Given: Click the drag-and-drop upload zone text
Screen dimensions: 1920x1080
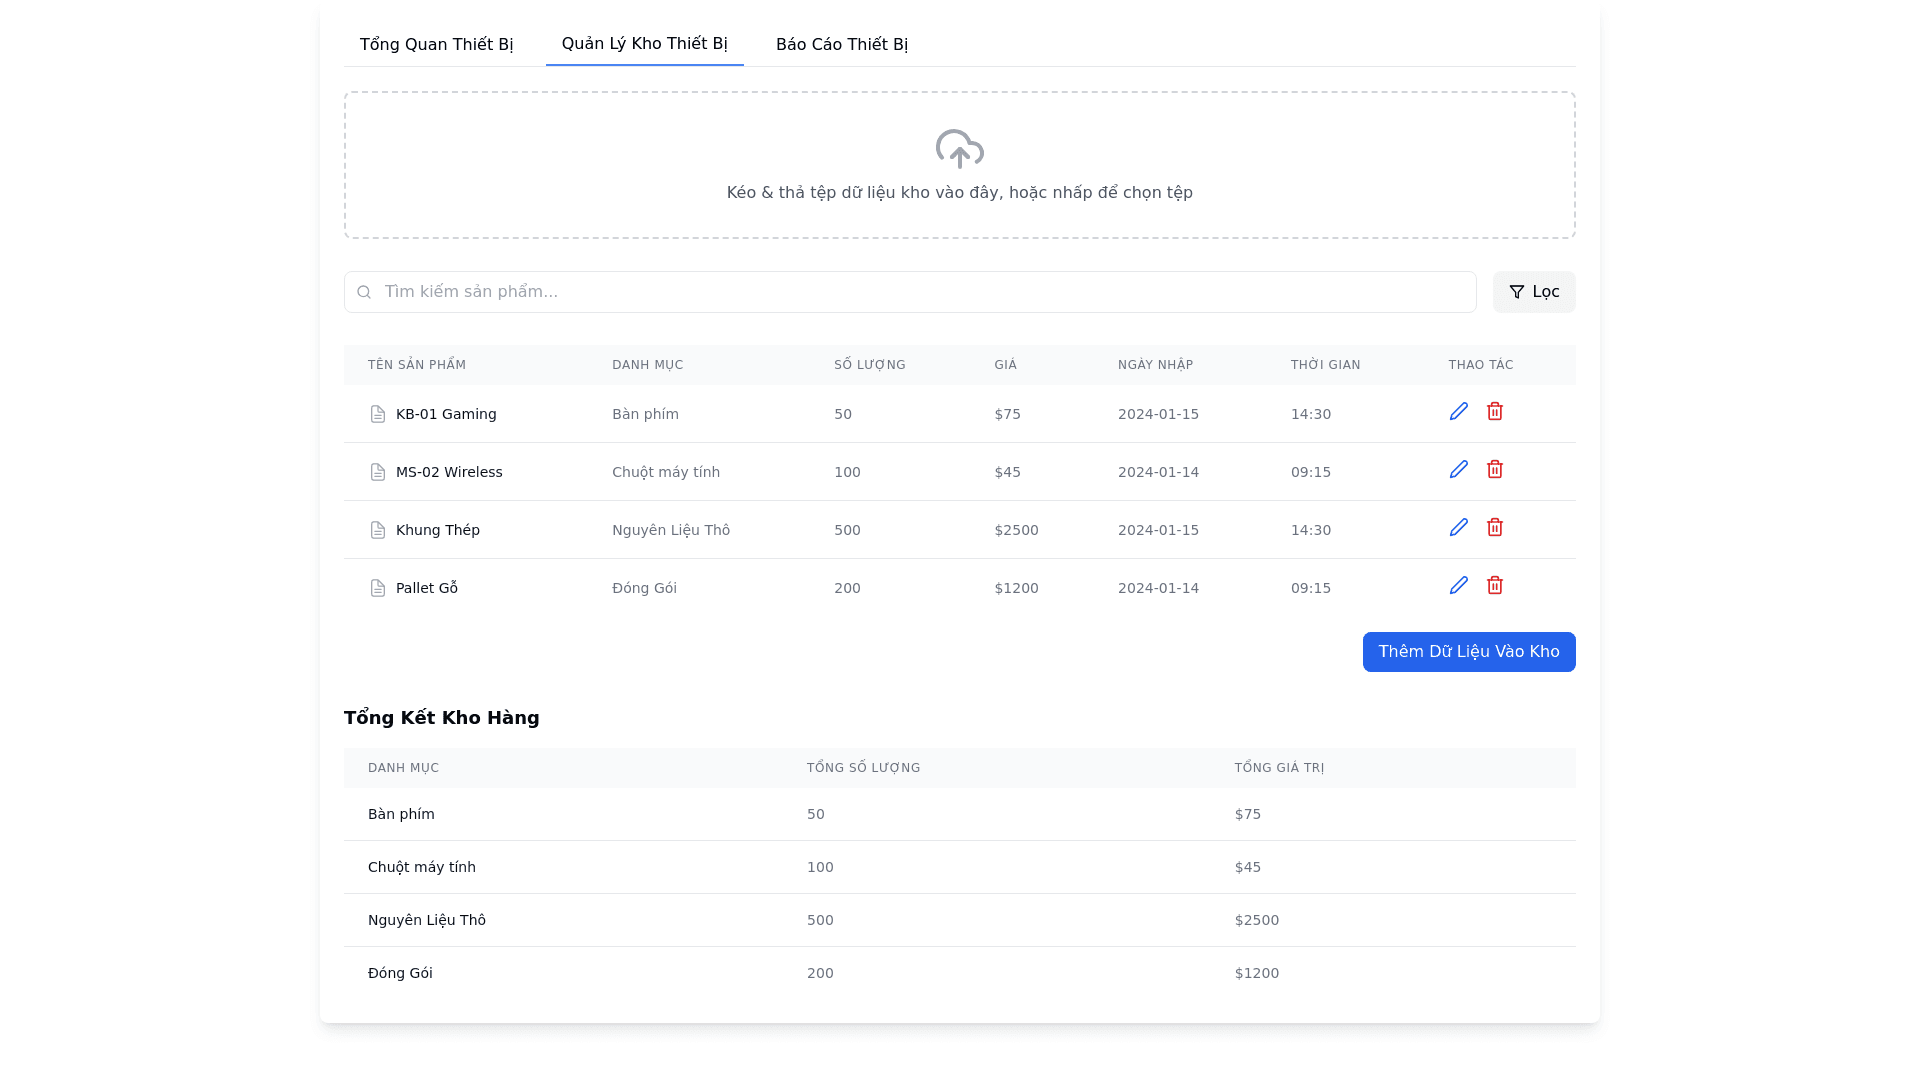Looking at the screenshot, I should [x=959, y=193].
